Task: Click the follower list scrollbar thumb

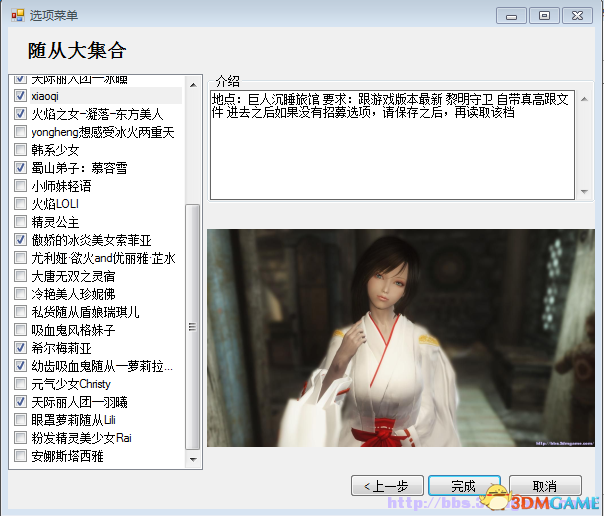Action: click(193, 327)
